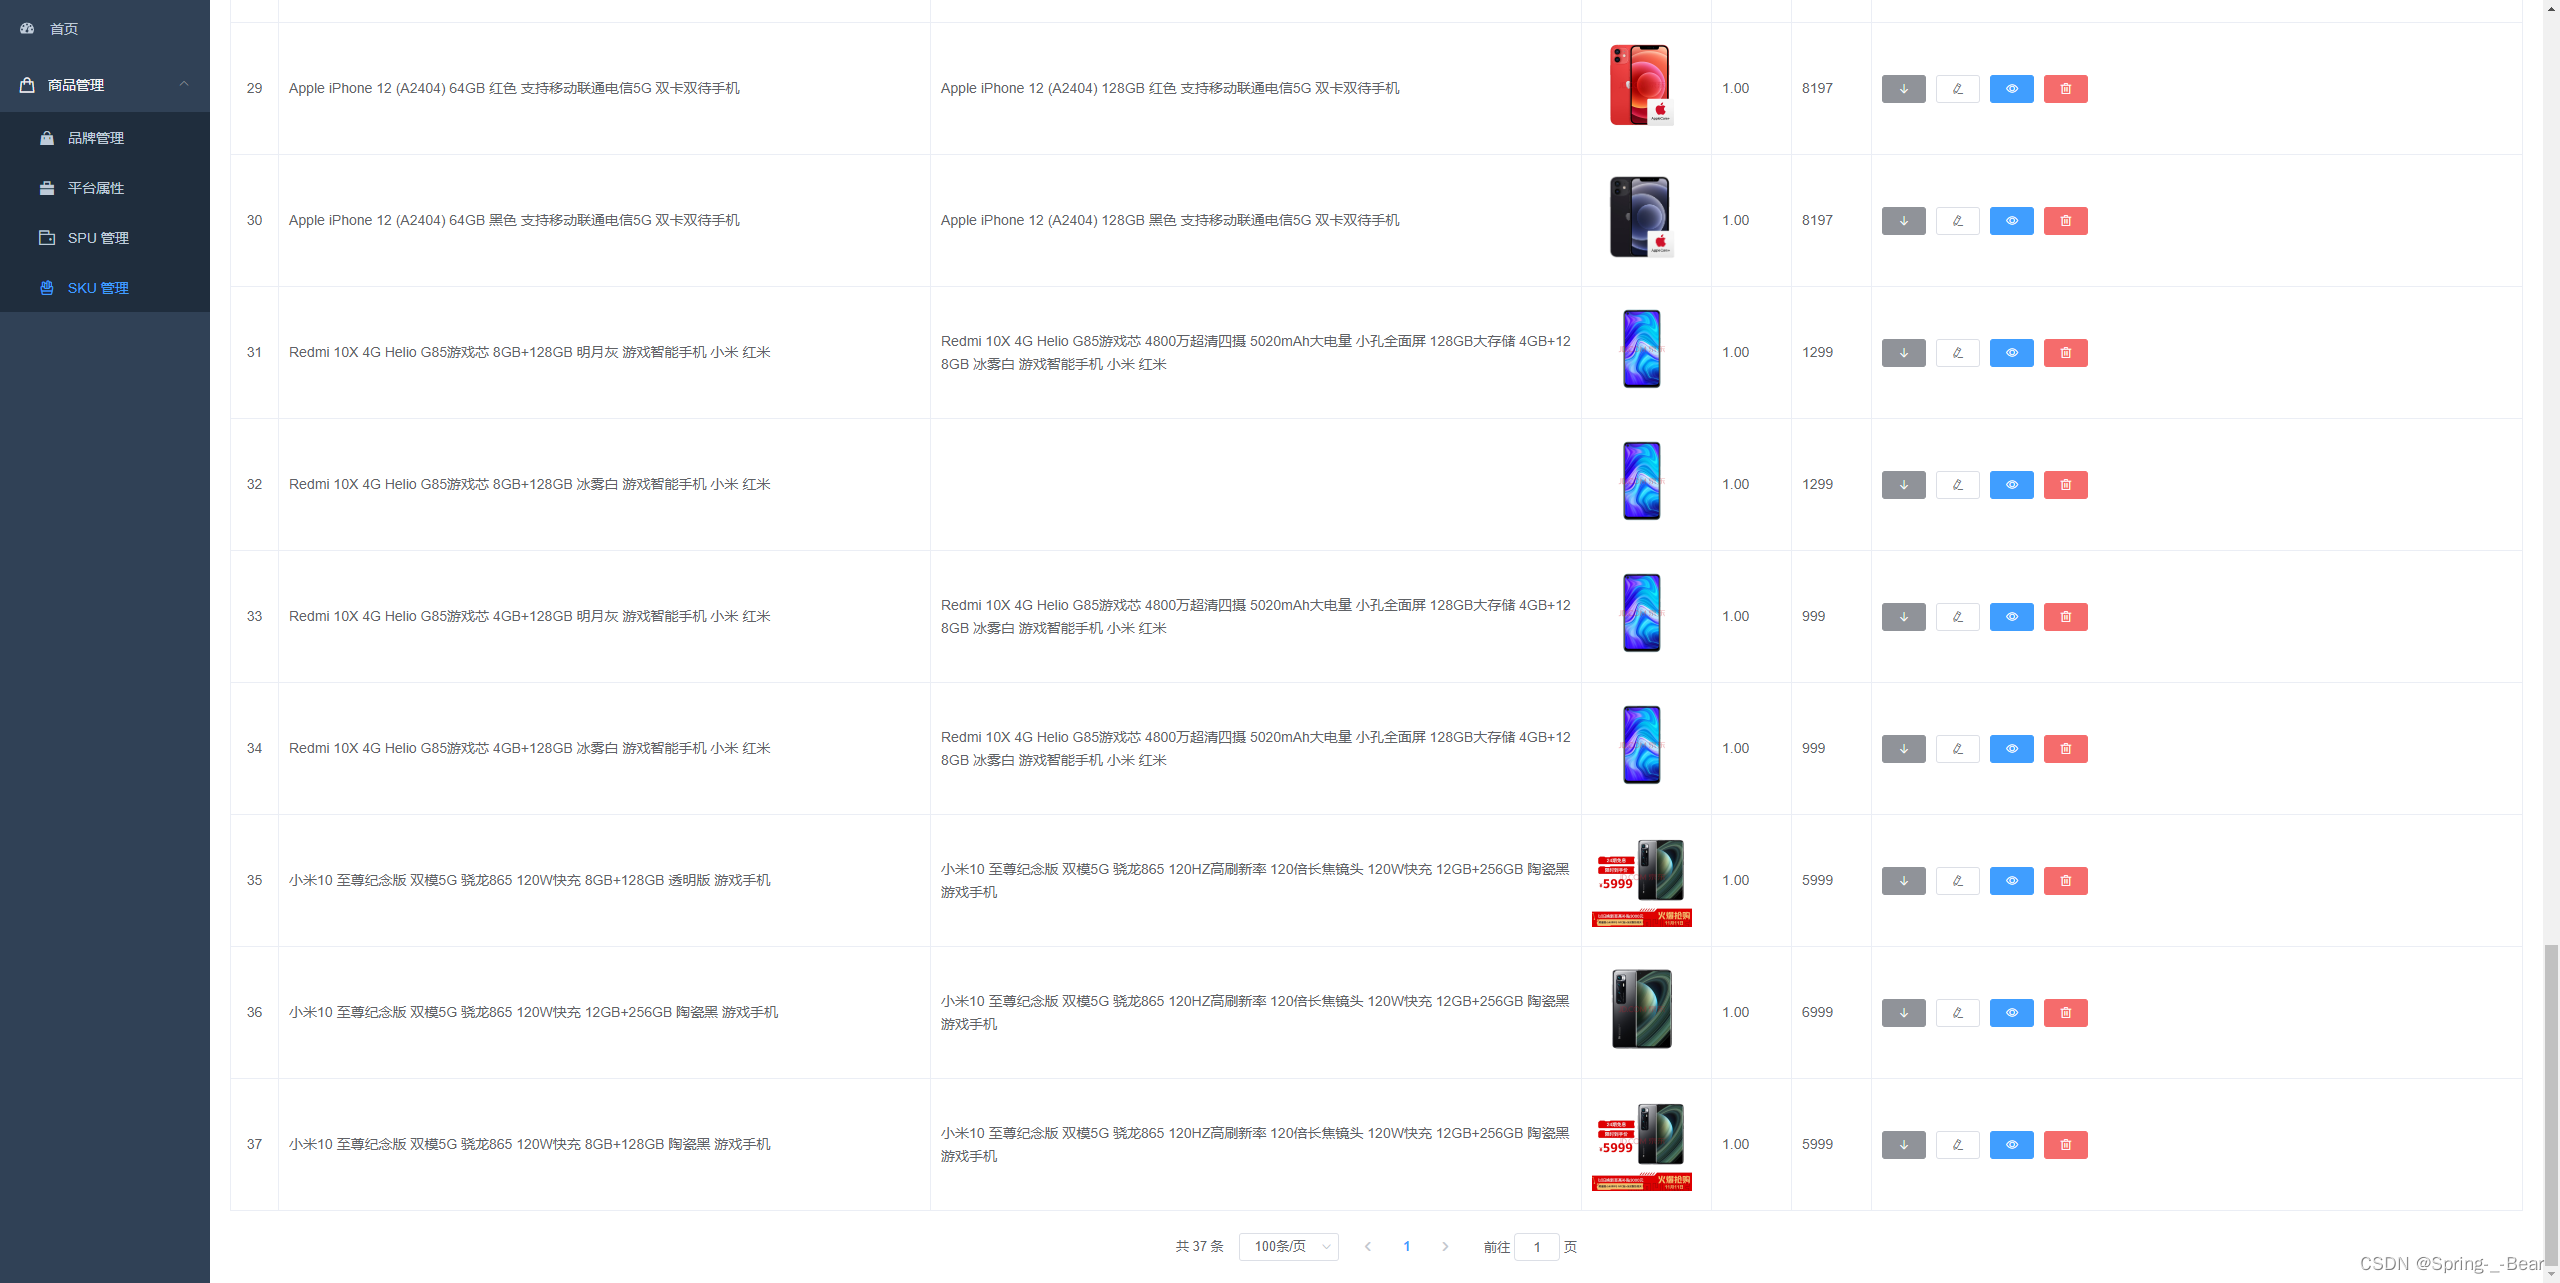Viewport: 2560px width, 1283px height.
Task: View details of row 37 via eye icon
Action: 2011,1145
